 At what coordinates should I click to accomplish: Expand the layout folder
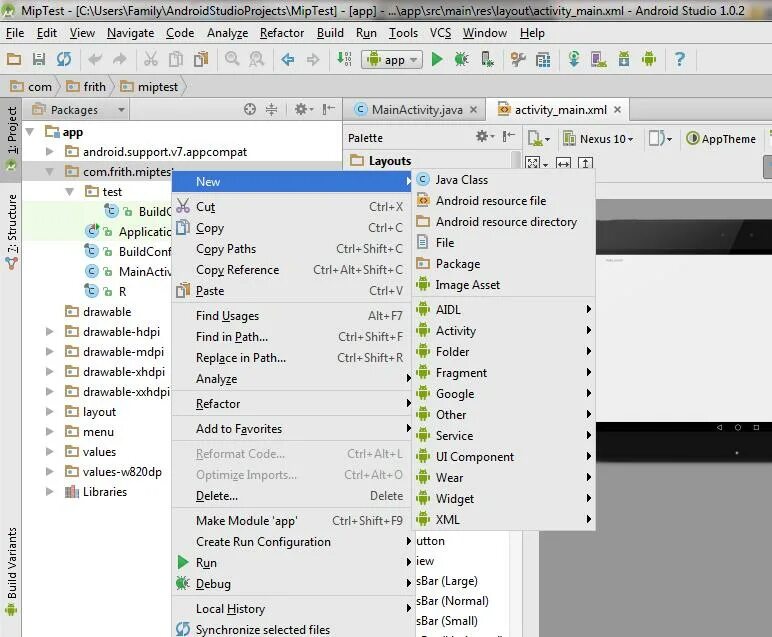(50, 412)
